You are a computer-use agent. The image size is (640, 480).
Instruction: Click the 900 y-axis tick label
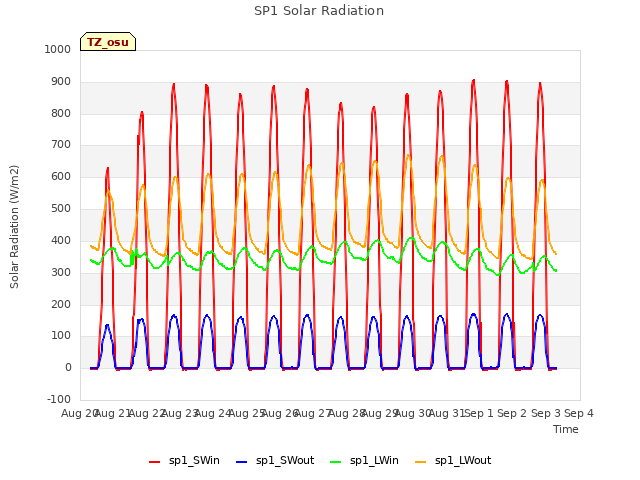(61, 82)
